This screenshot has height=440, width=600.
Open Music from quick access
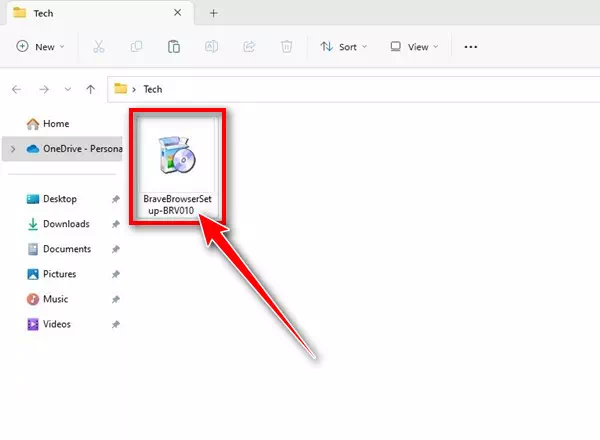47,299
